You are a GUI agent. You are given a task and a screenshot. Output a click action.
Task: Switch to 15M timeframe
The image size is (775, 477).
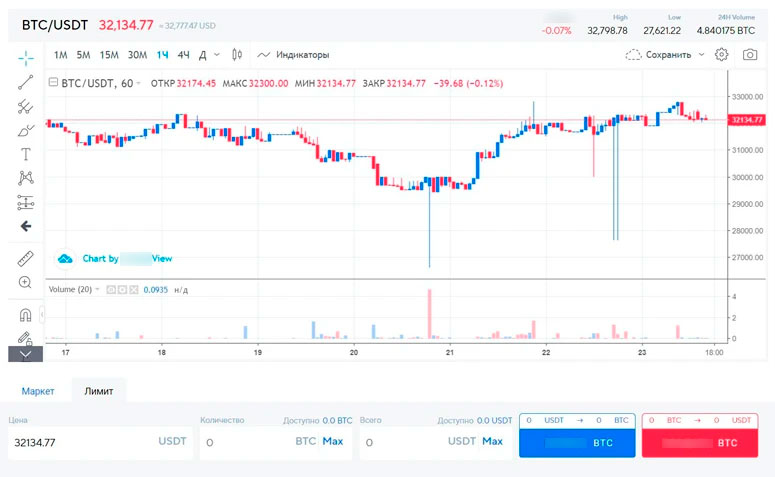click(x=109, y=55)
